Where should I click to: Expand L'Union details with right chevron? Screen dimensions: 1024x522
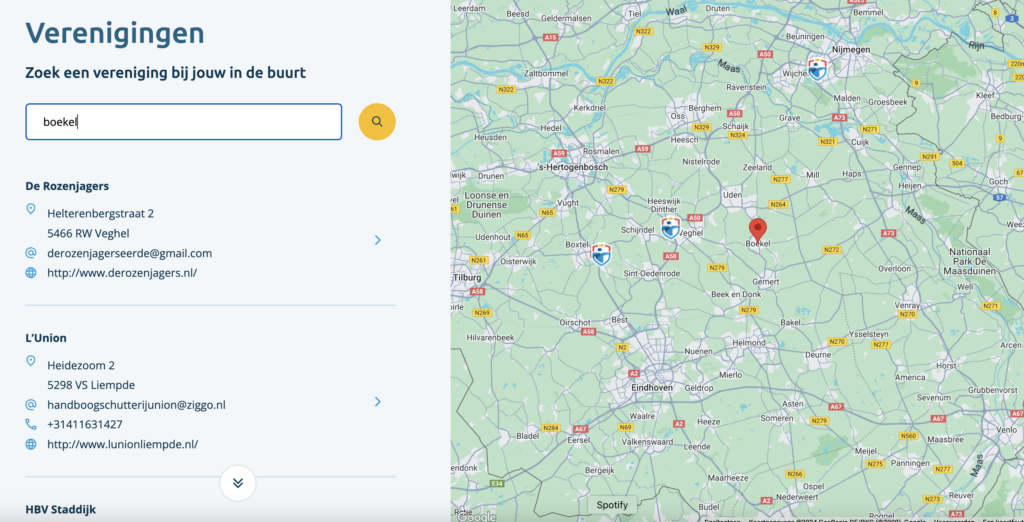pyautogui.click(x=377, y=402)
